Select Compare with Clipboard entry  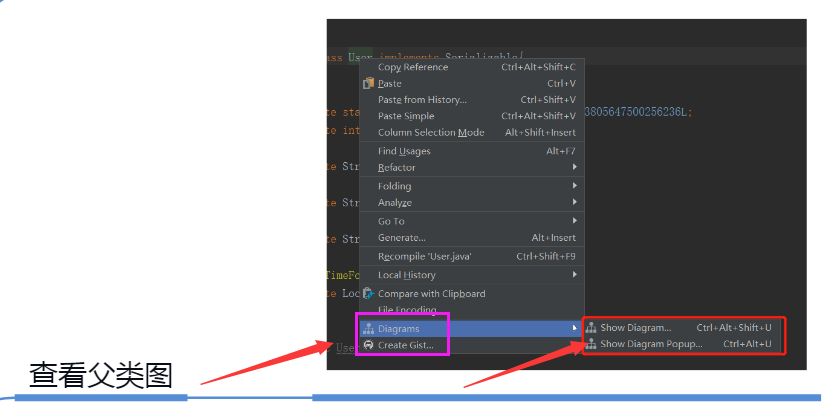click(472, 294)
